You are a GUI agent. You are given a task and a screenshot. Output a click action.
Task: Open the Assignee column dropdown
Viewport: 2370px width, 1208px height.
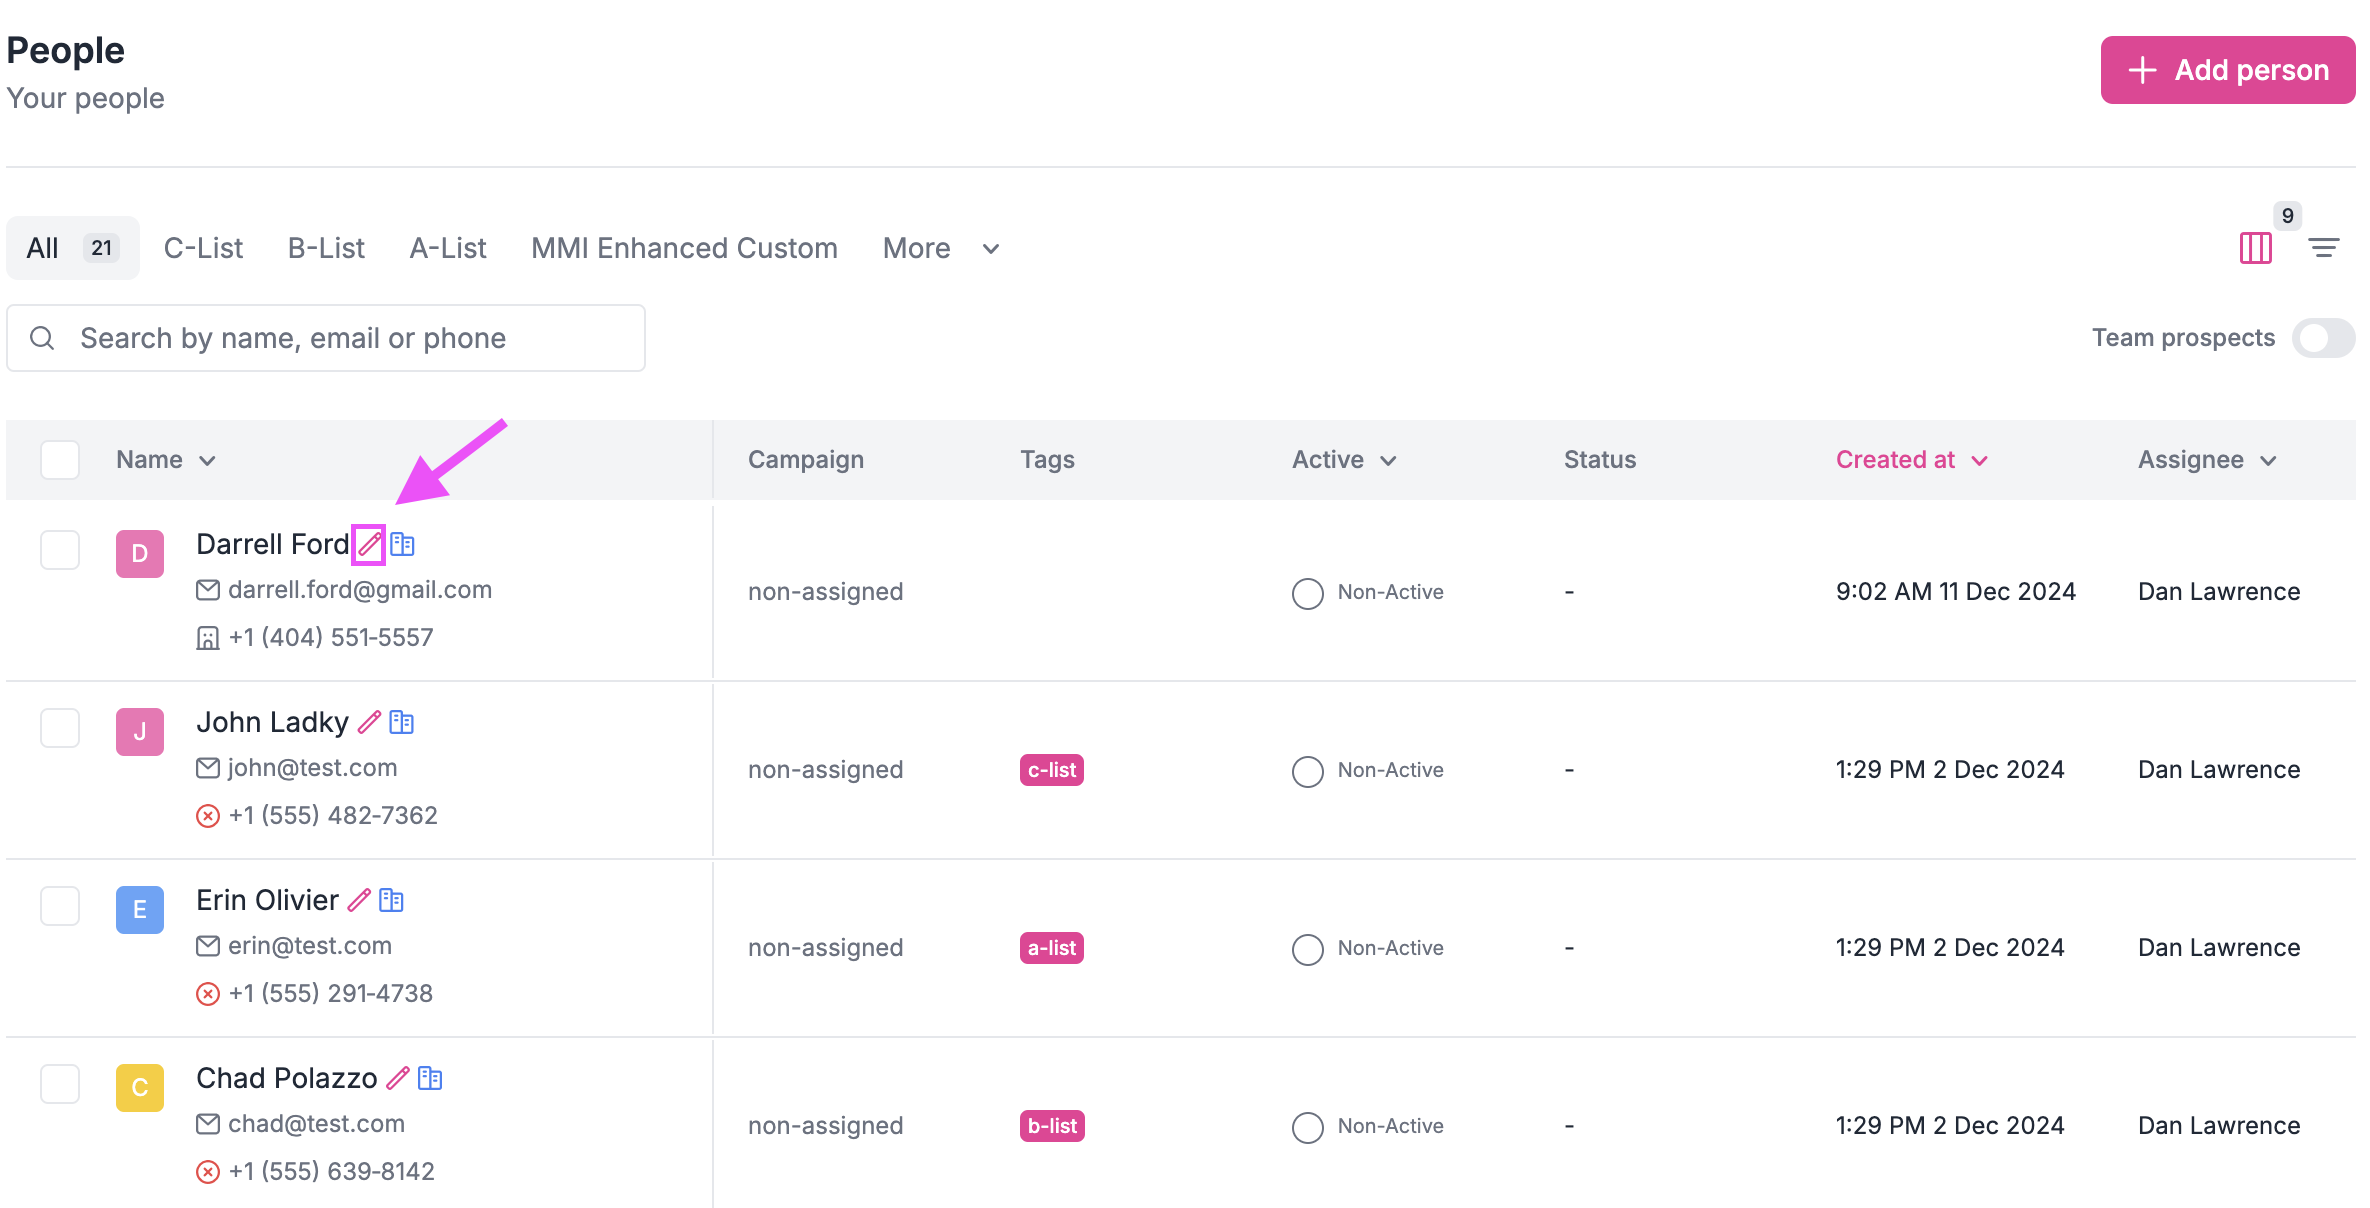pos(2207,460)
